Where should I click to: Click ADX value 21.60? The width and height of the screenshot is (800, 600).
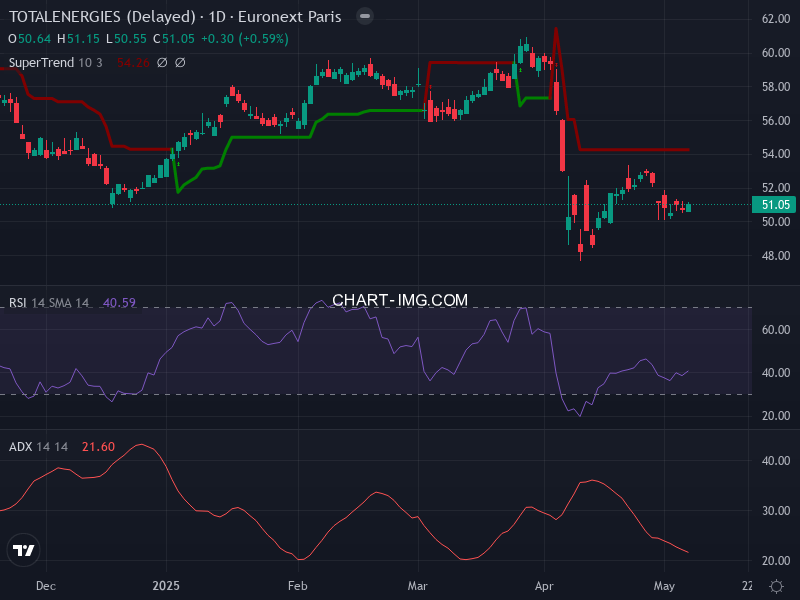pos(98,447)
